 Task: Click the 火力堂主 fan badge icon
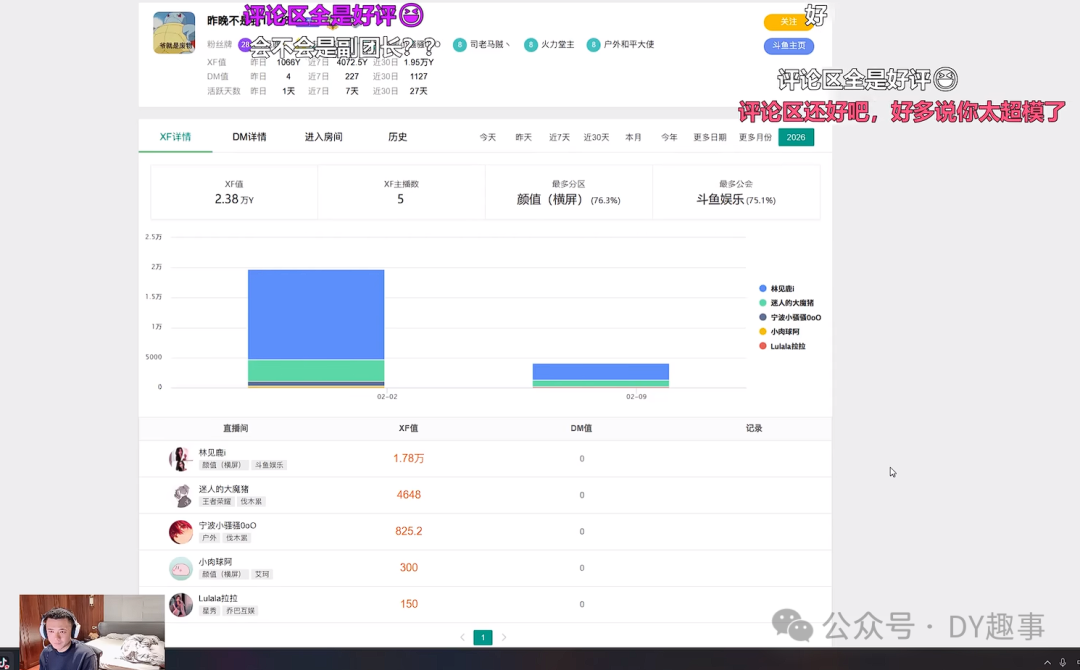530,45
